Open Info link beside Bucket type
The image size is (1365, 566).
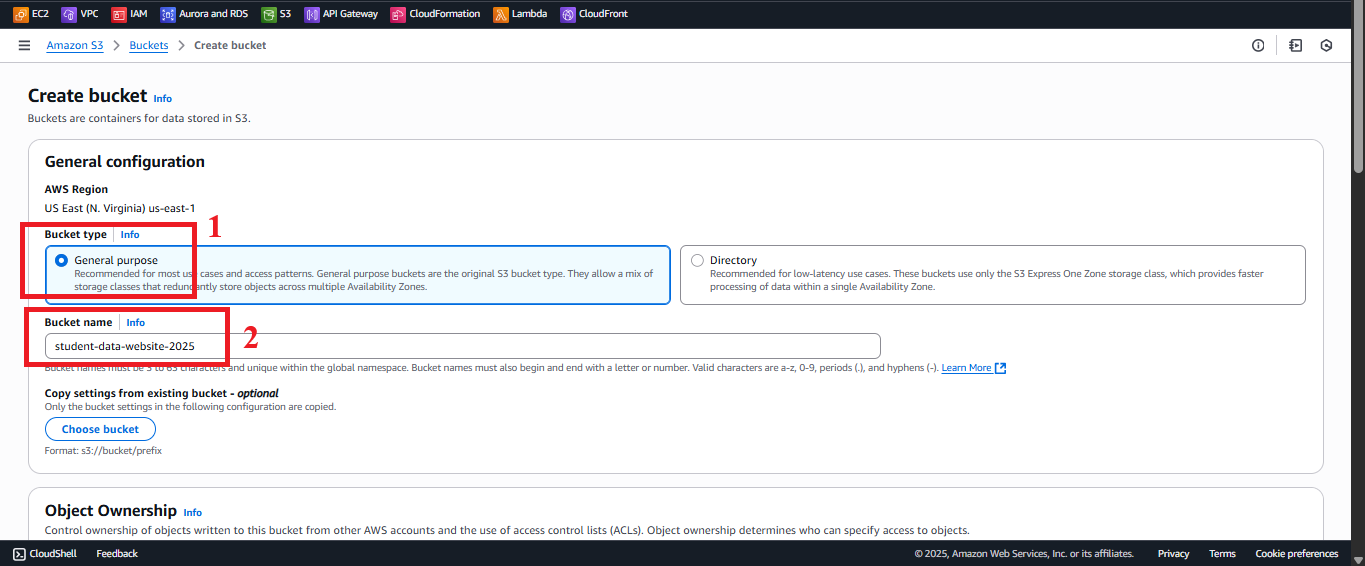click(x=130, y=234)
